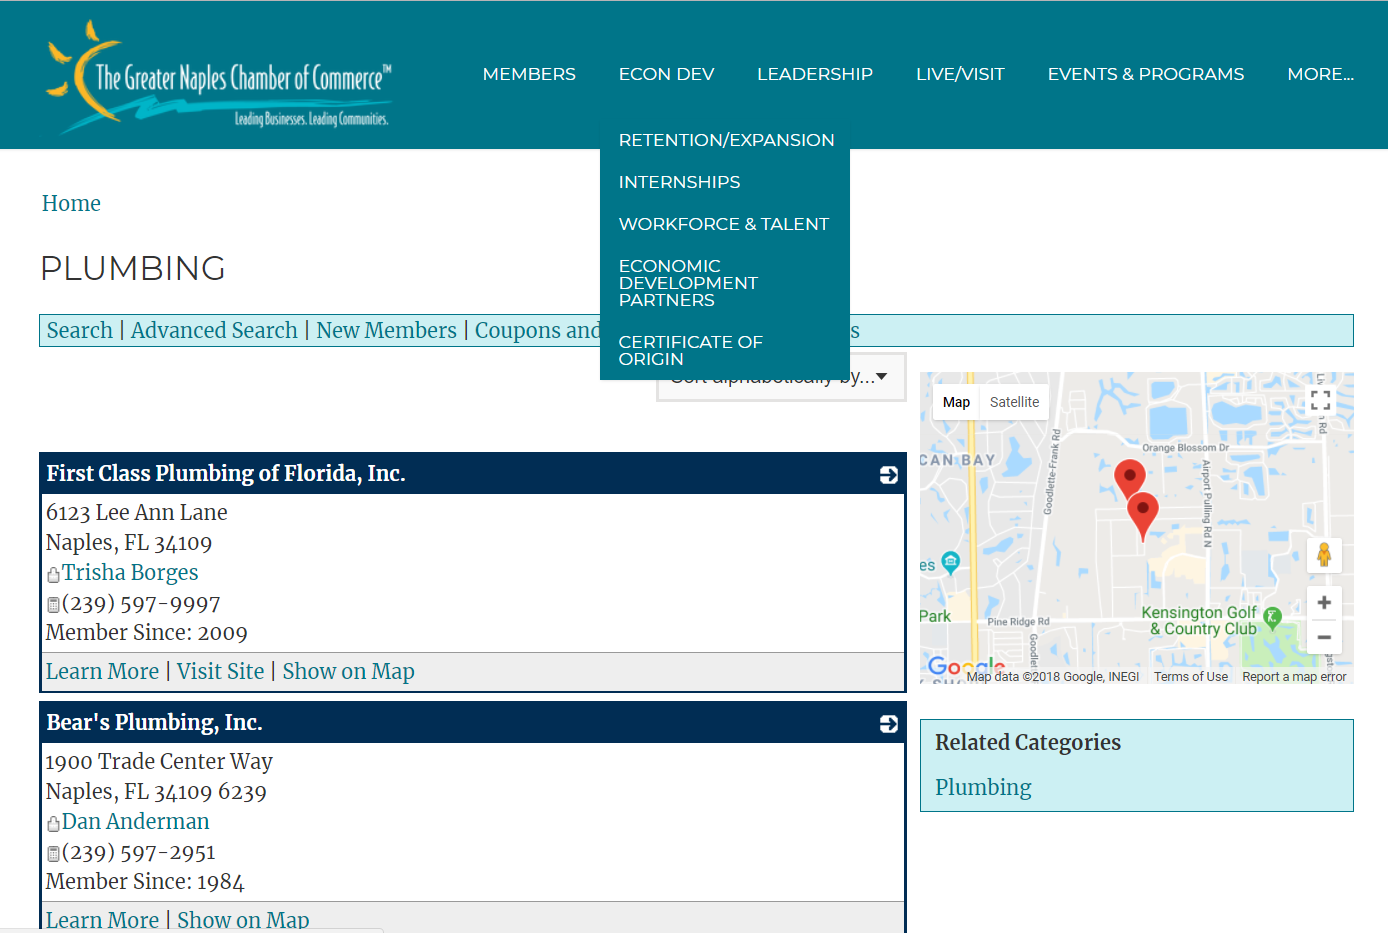Click phone number (239) 597-2951
Image resolution: width=1388 pixels, height=933 pixels.
point(139,852)
